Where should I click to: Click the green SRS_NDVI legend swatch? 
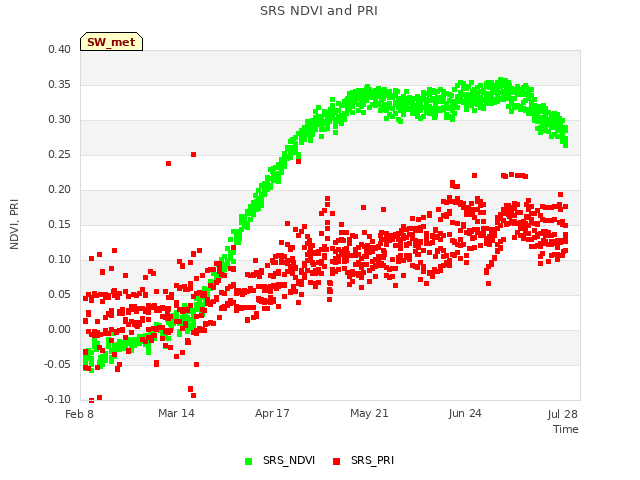pyautogui.click(x=248, y=461)
